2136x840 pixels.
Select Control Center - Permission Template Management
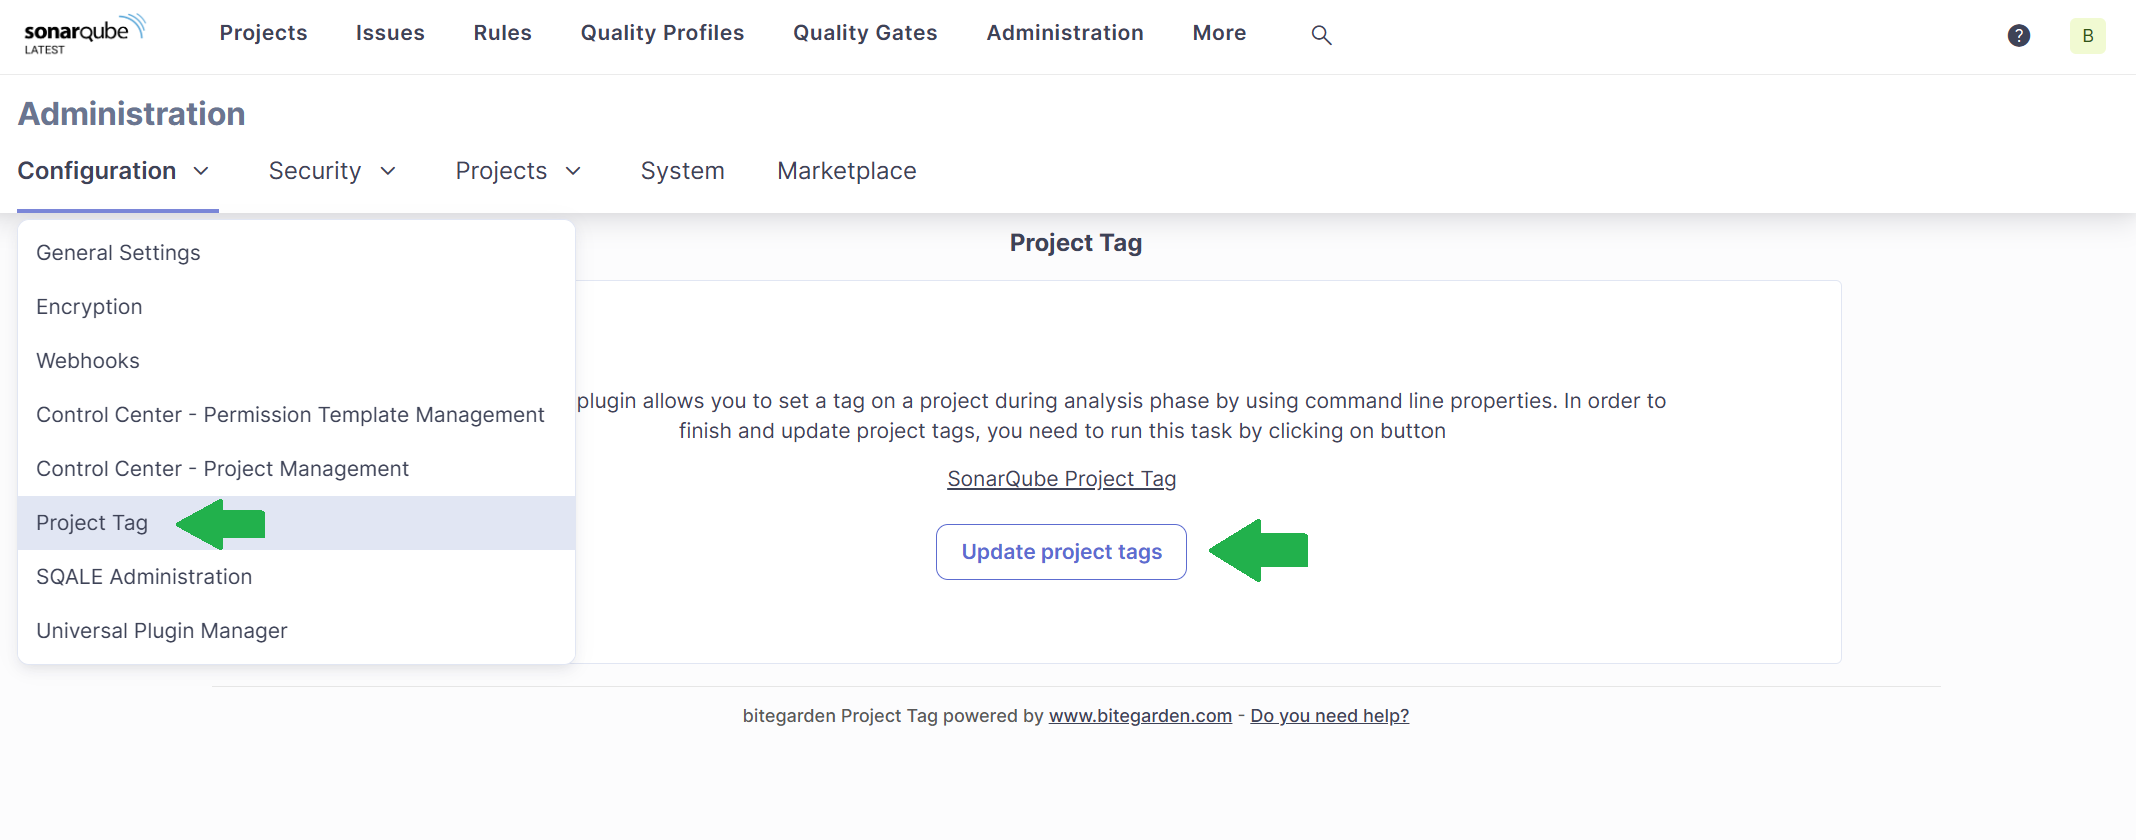290,415
